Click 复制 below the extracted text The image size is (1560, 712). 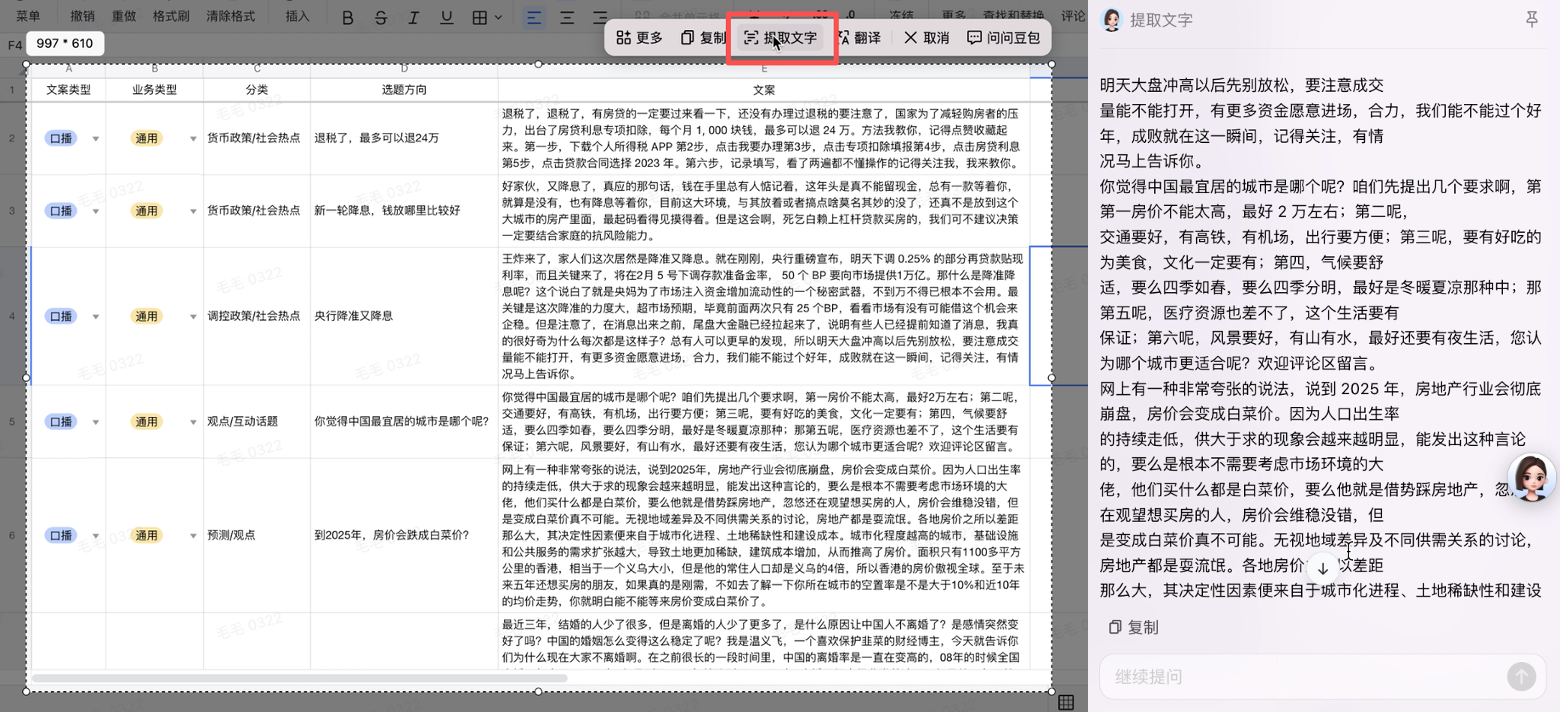tap(1133, 627)
